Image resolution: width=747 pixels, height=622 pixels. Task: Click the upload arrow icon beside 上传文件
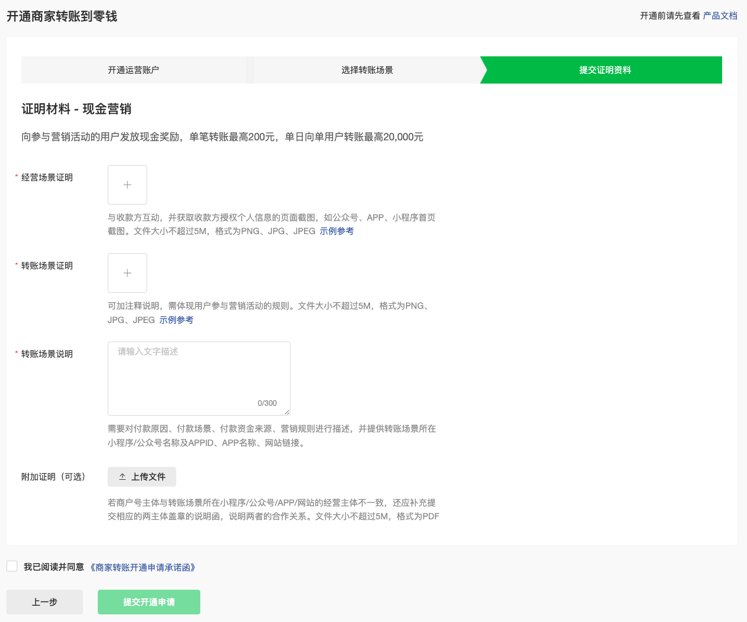point(122,477)
